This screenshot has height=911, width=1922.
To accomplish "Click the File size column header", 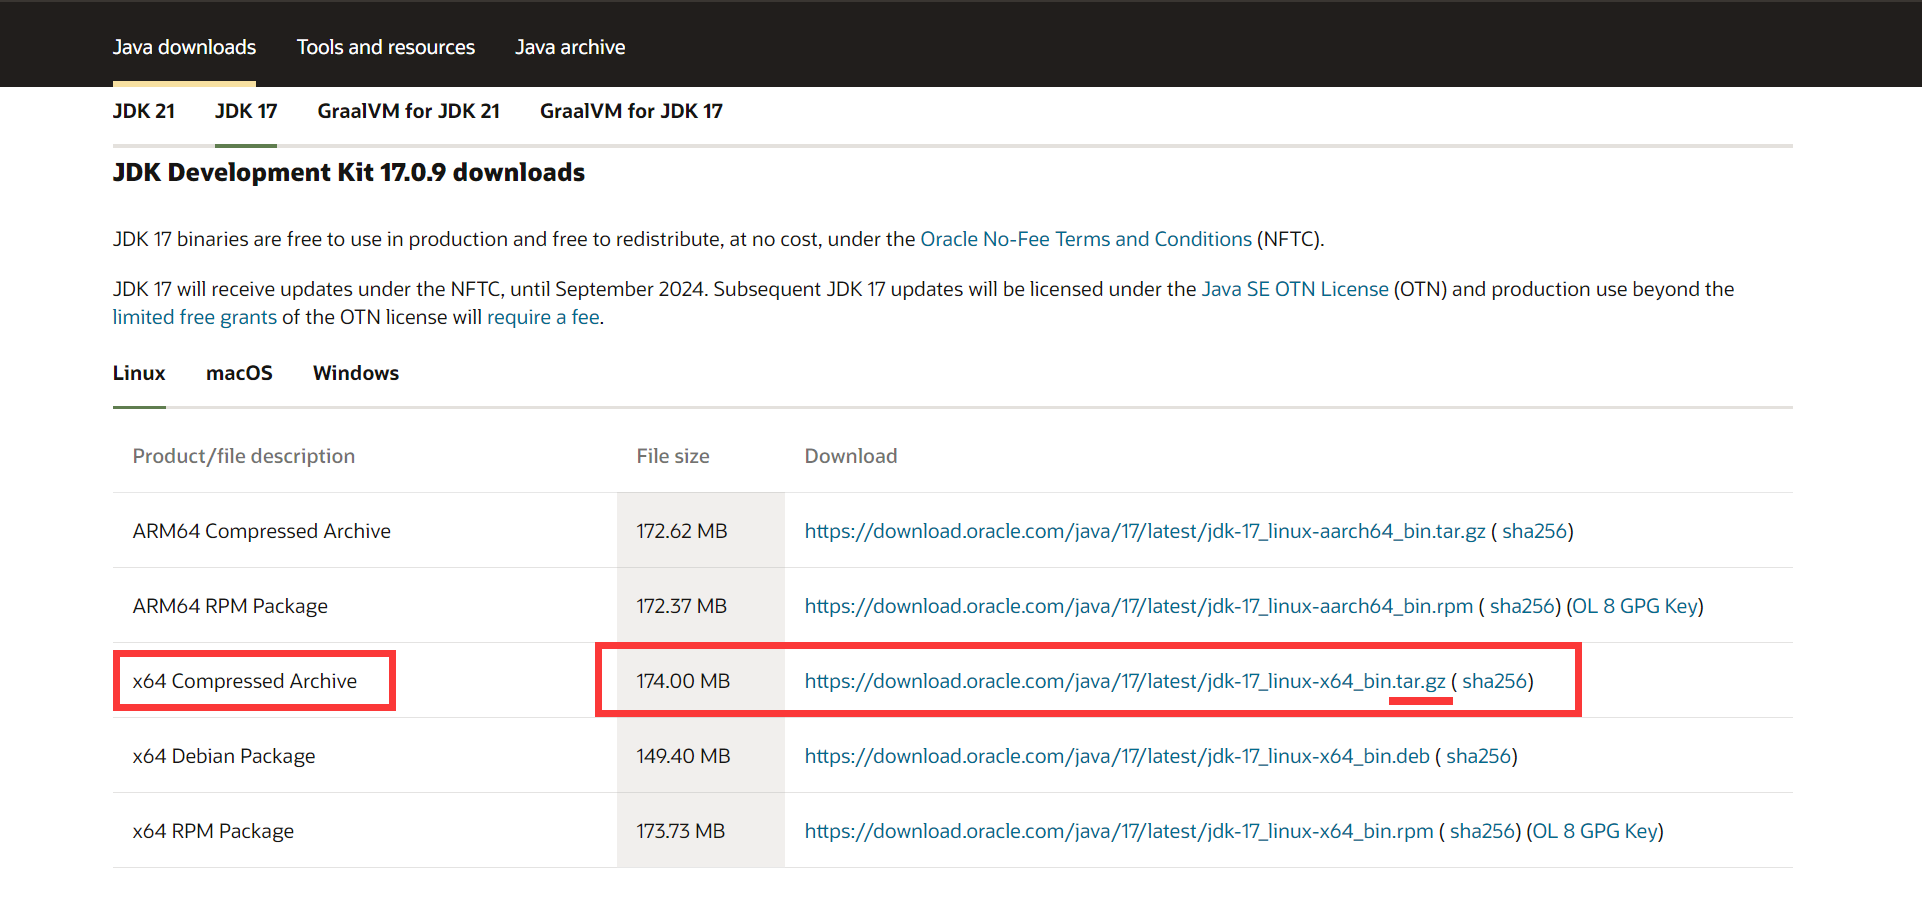I will click(673, 456).
